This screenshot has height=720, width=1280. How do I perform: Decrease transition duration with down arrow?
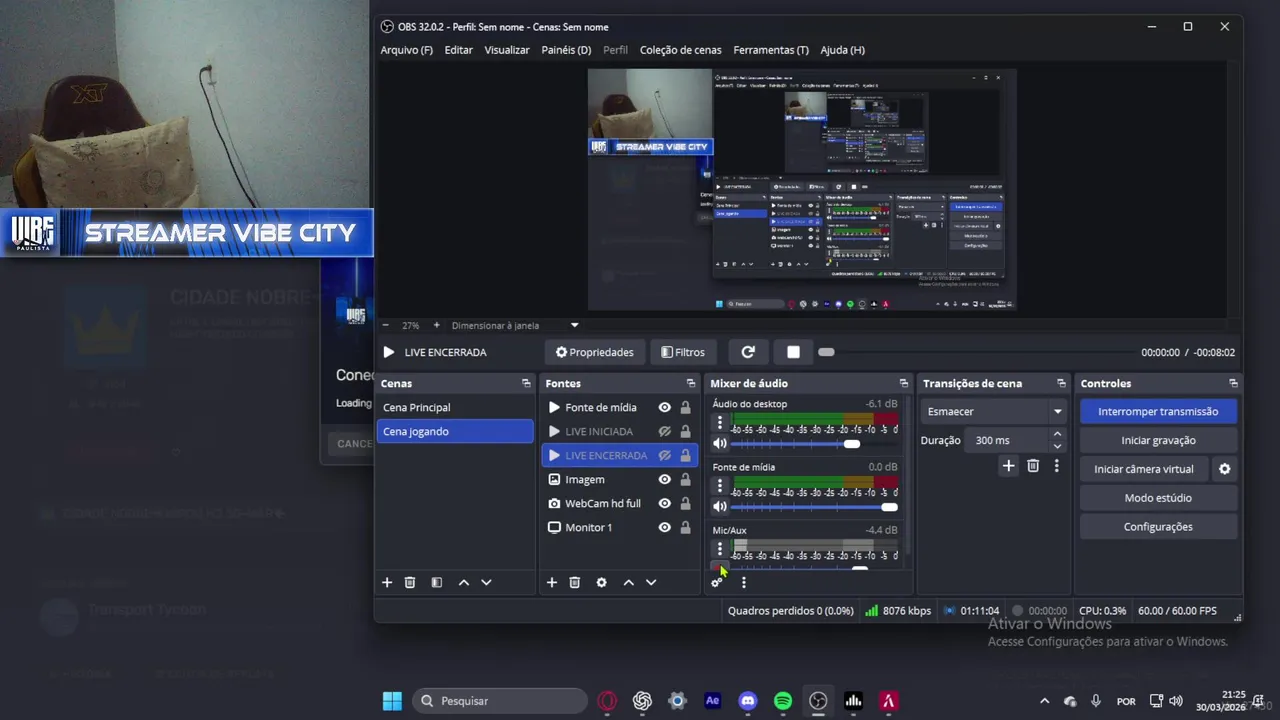[x=1057, y=446]
